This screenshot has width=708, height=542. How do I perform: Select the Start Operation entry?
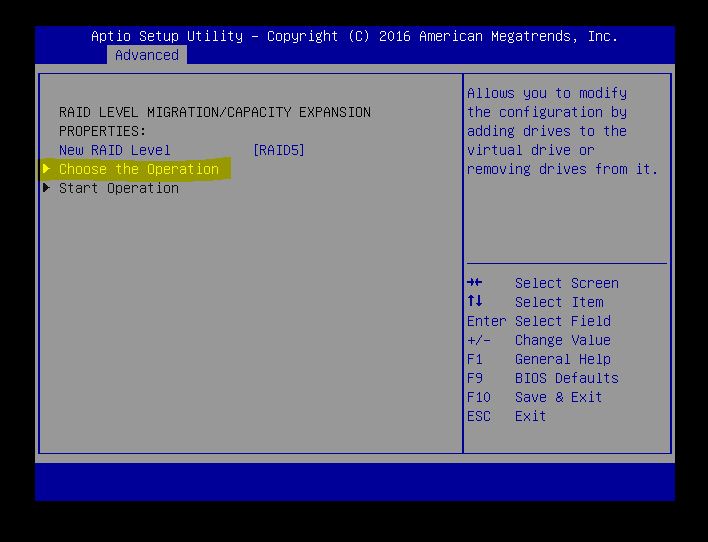point(118,188)
